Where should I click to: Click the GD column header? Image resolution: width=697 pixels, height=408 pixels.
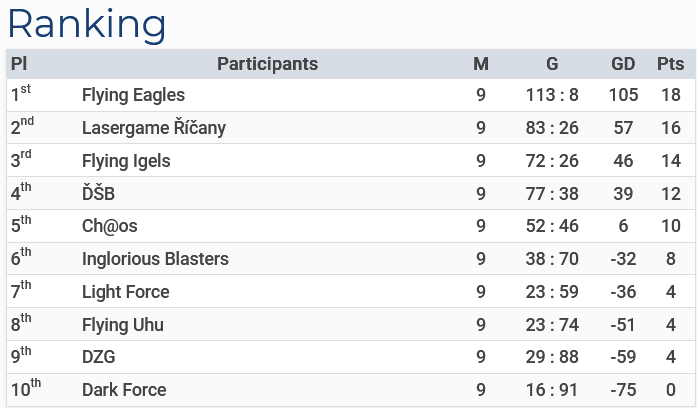tap(623, 64)
